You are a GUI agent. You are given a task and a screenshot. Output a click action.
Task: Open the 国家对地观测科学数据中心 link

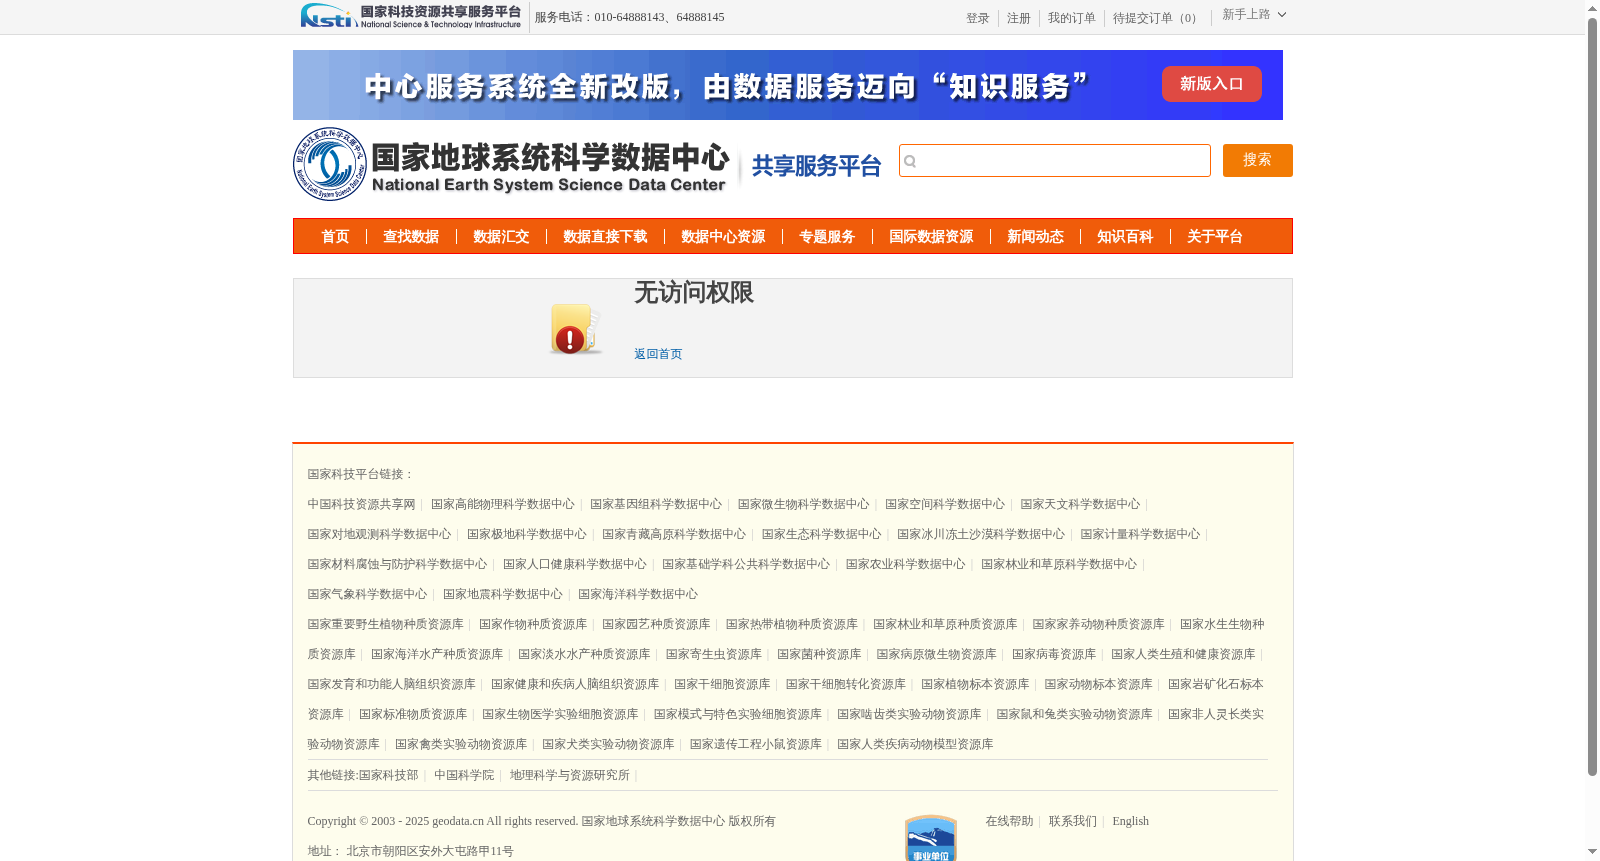click(x=379, y=535)
